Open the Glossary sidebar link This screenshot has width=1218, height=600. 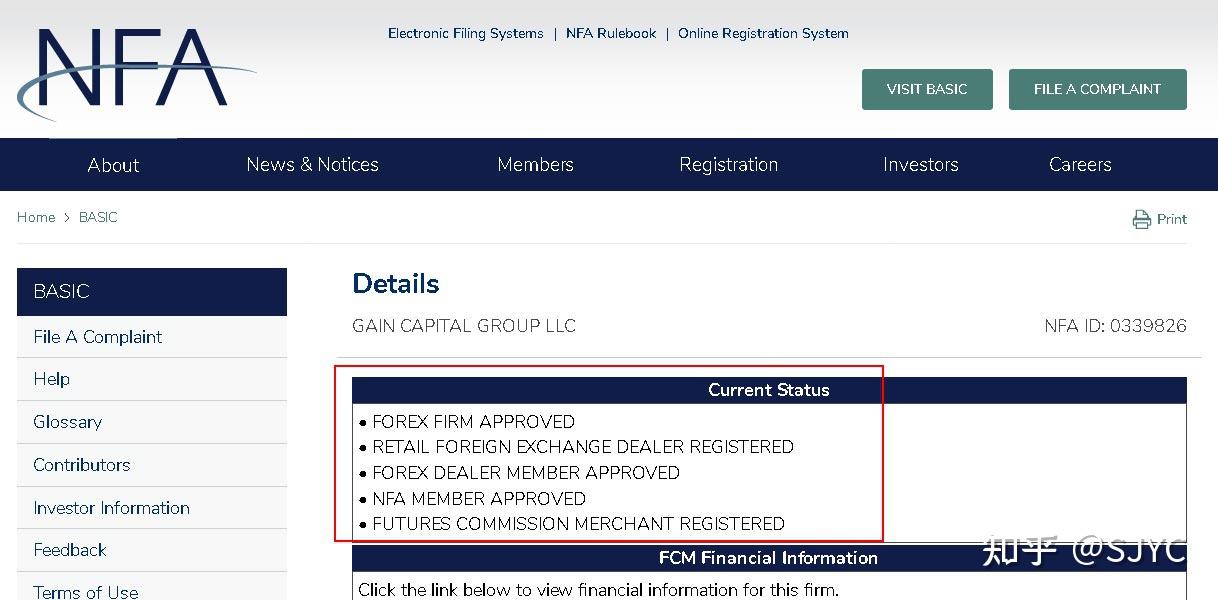click(67, 422)
